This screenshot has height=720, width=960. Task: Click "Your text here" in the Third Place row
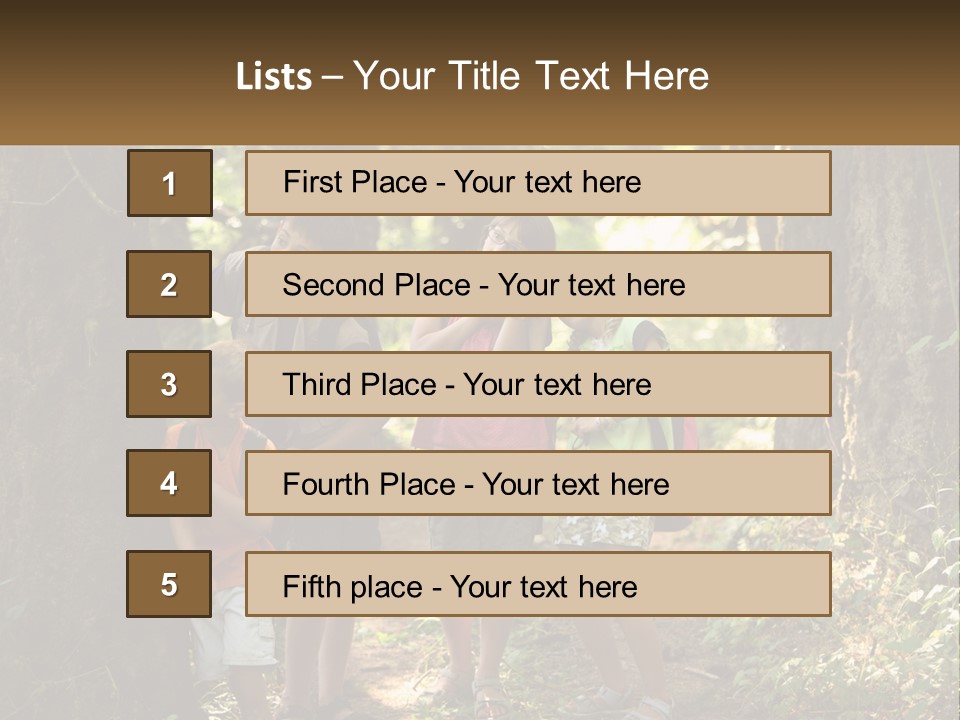[557, 385]
